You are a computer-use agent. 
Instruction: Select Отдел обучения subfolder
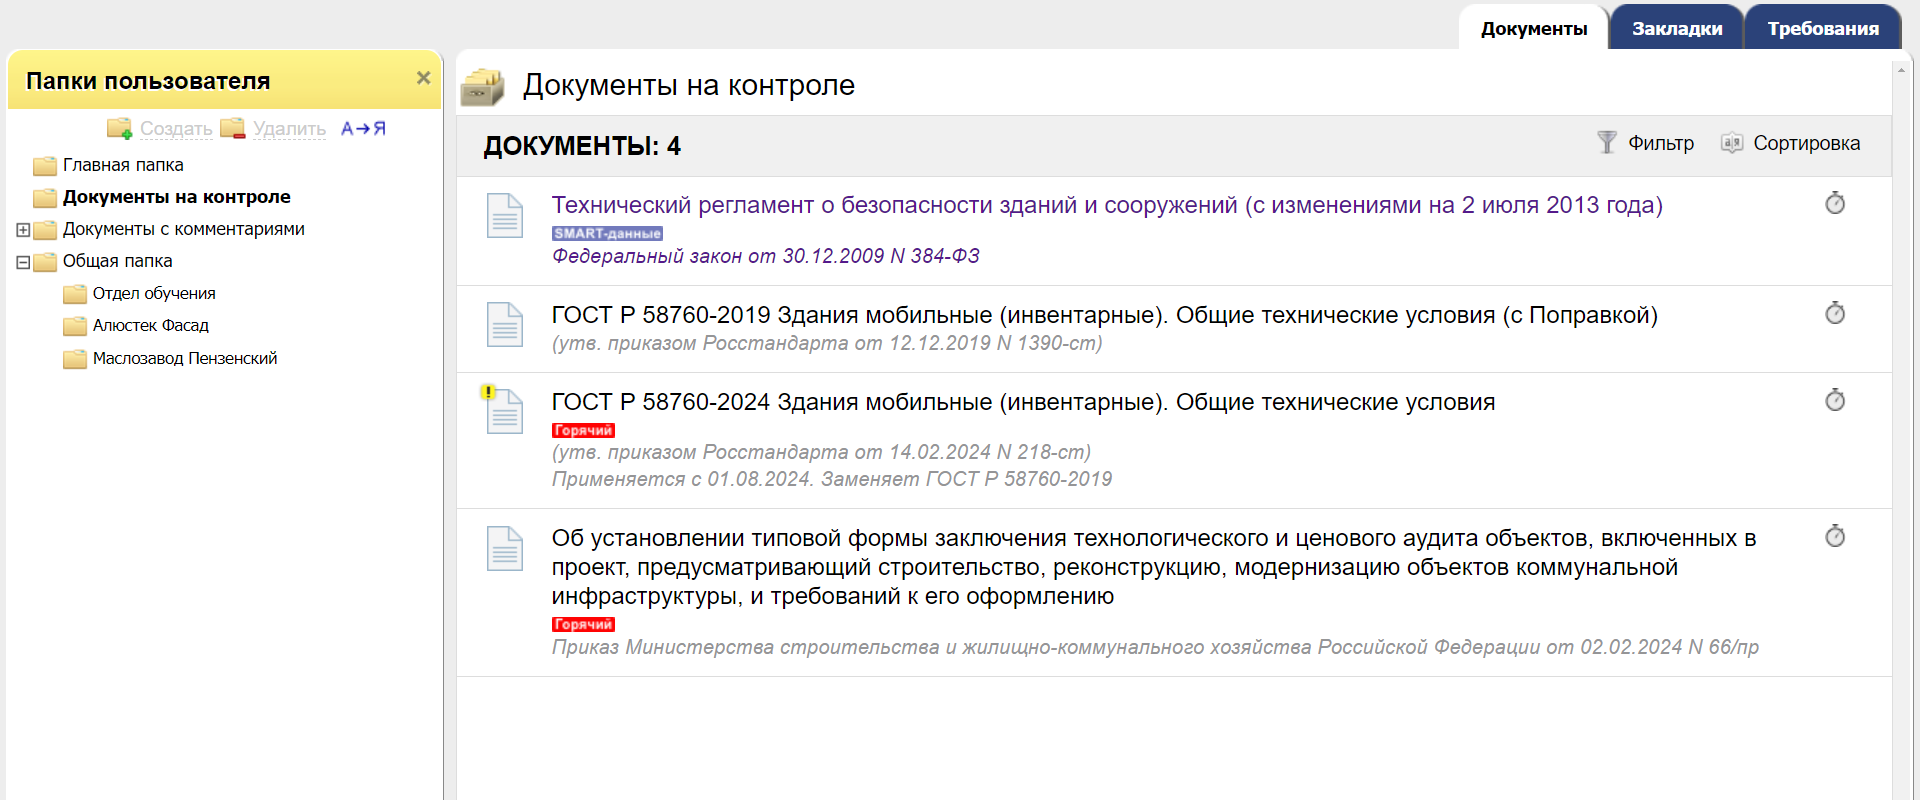click(154, 293)
